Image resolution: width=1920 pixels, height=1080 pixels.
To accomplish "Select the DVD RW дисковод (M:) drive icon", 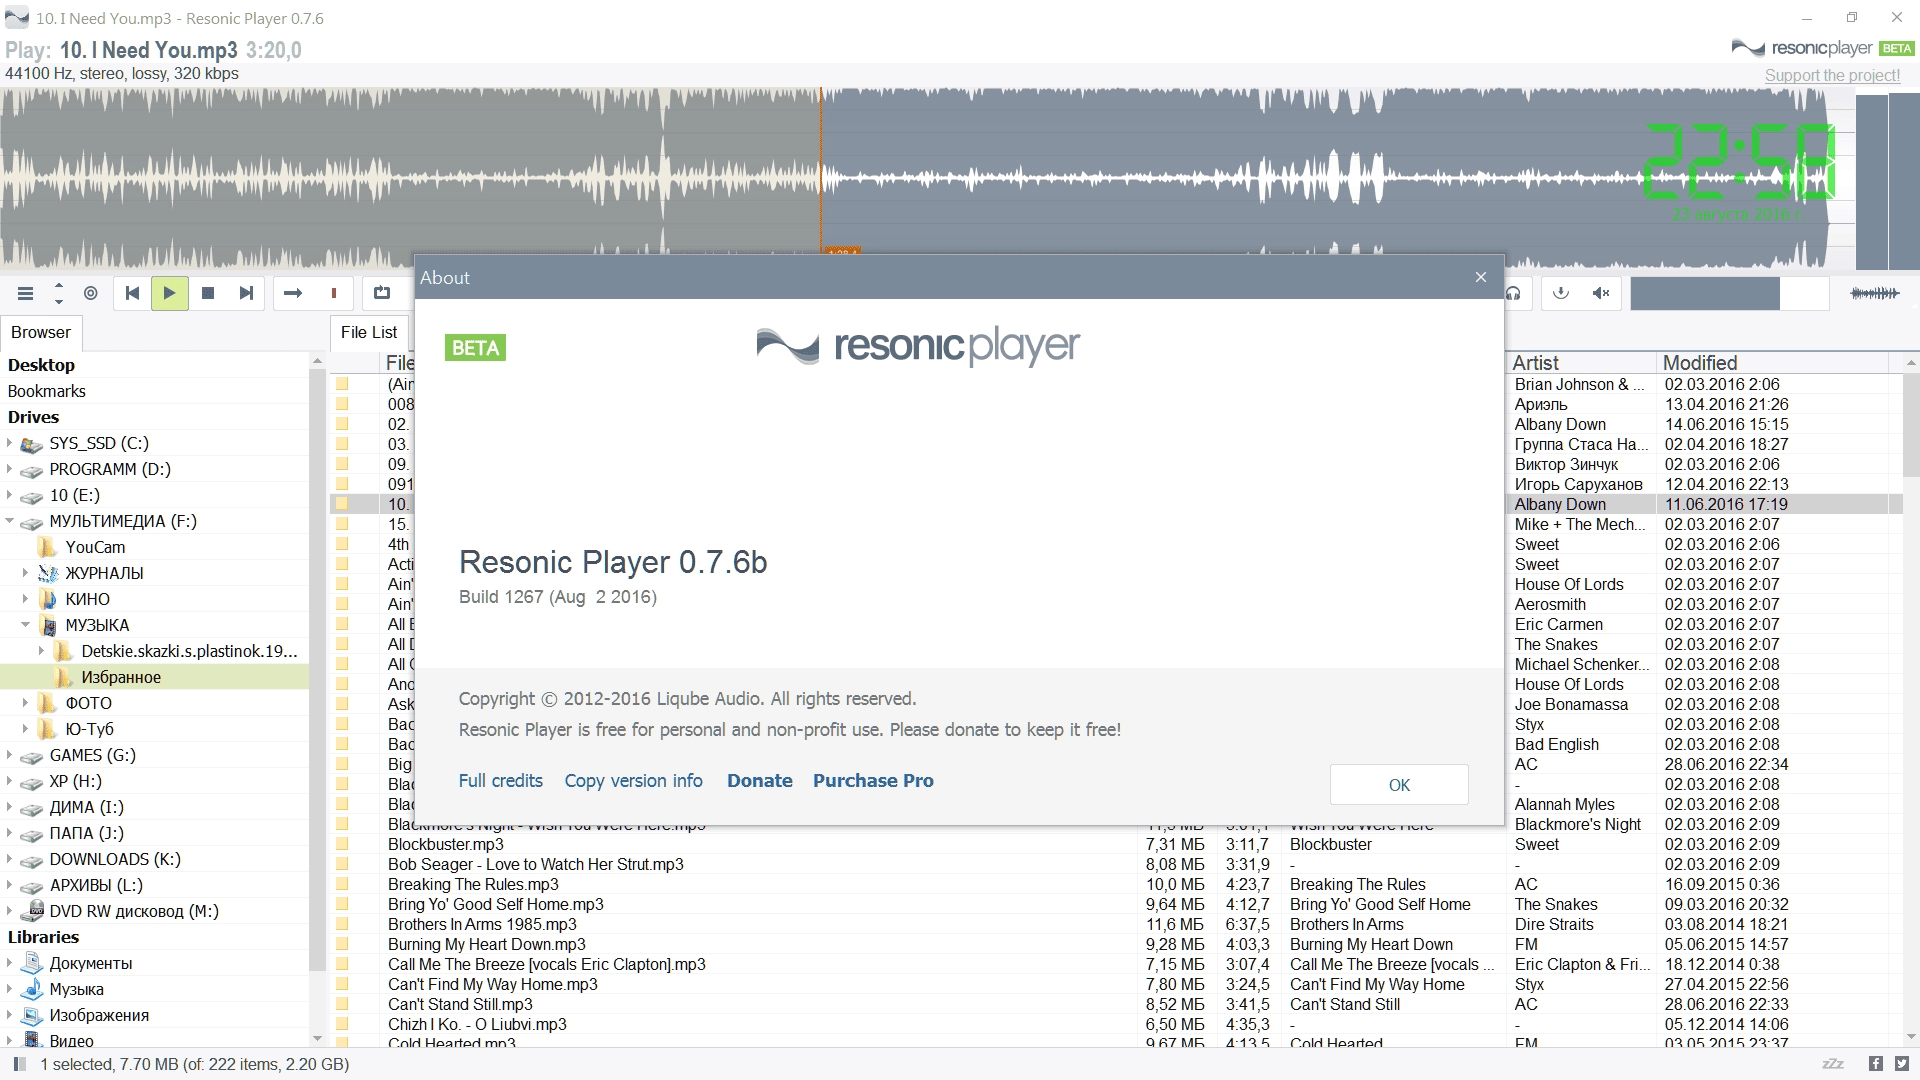I will pos(32,911).
